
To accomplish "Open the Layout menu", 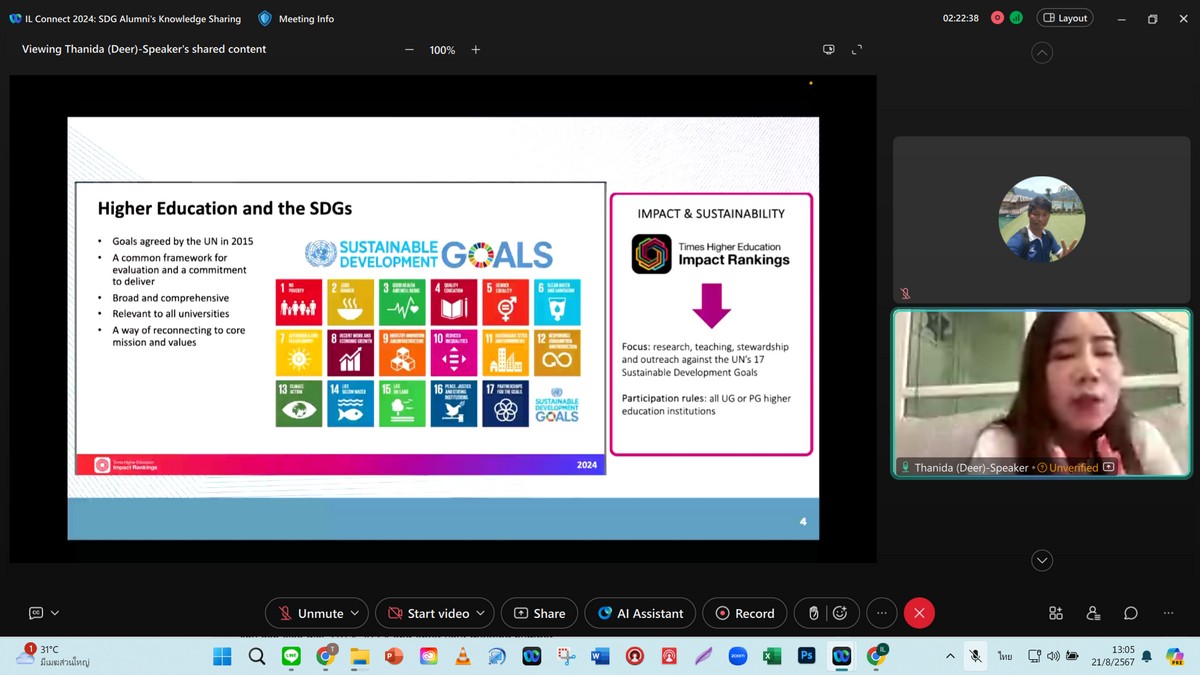I will click(x=1064, y=18).
